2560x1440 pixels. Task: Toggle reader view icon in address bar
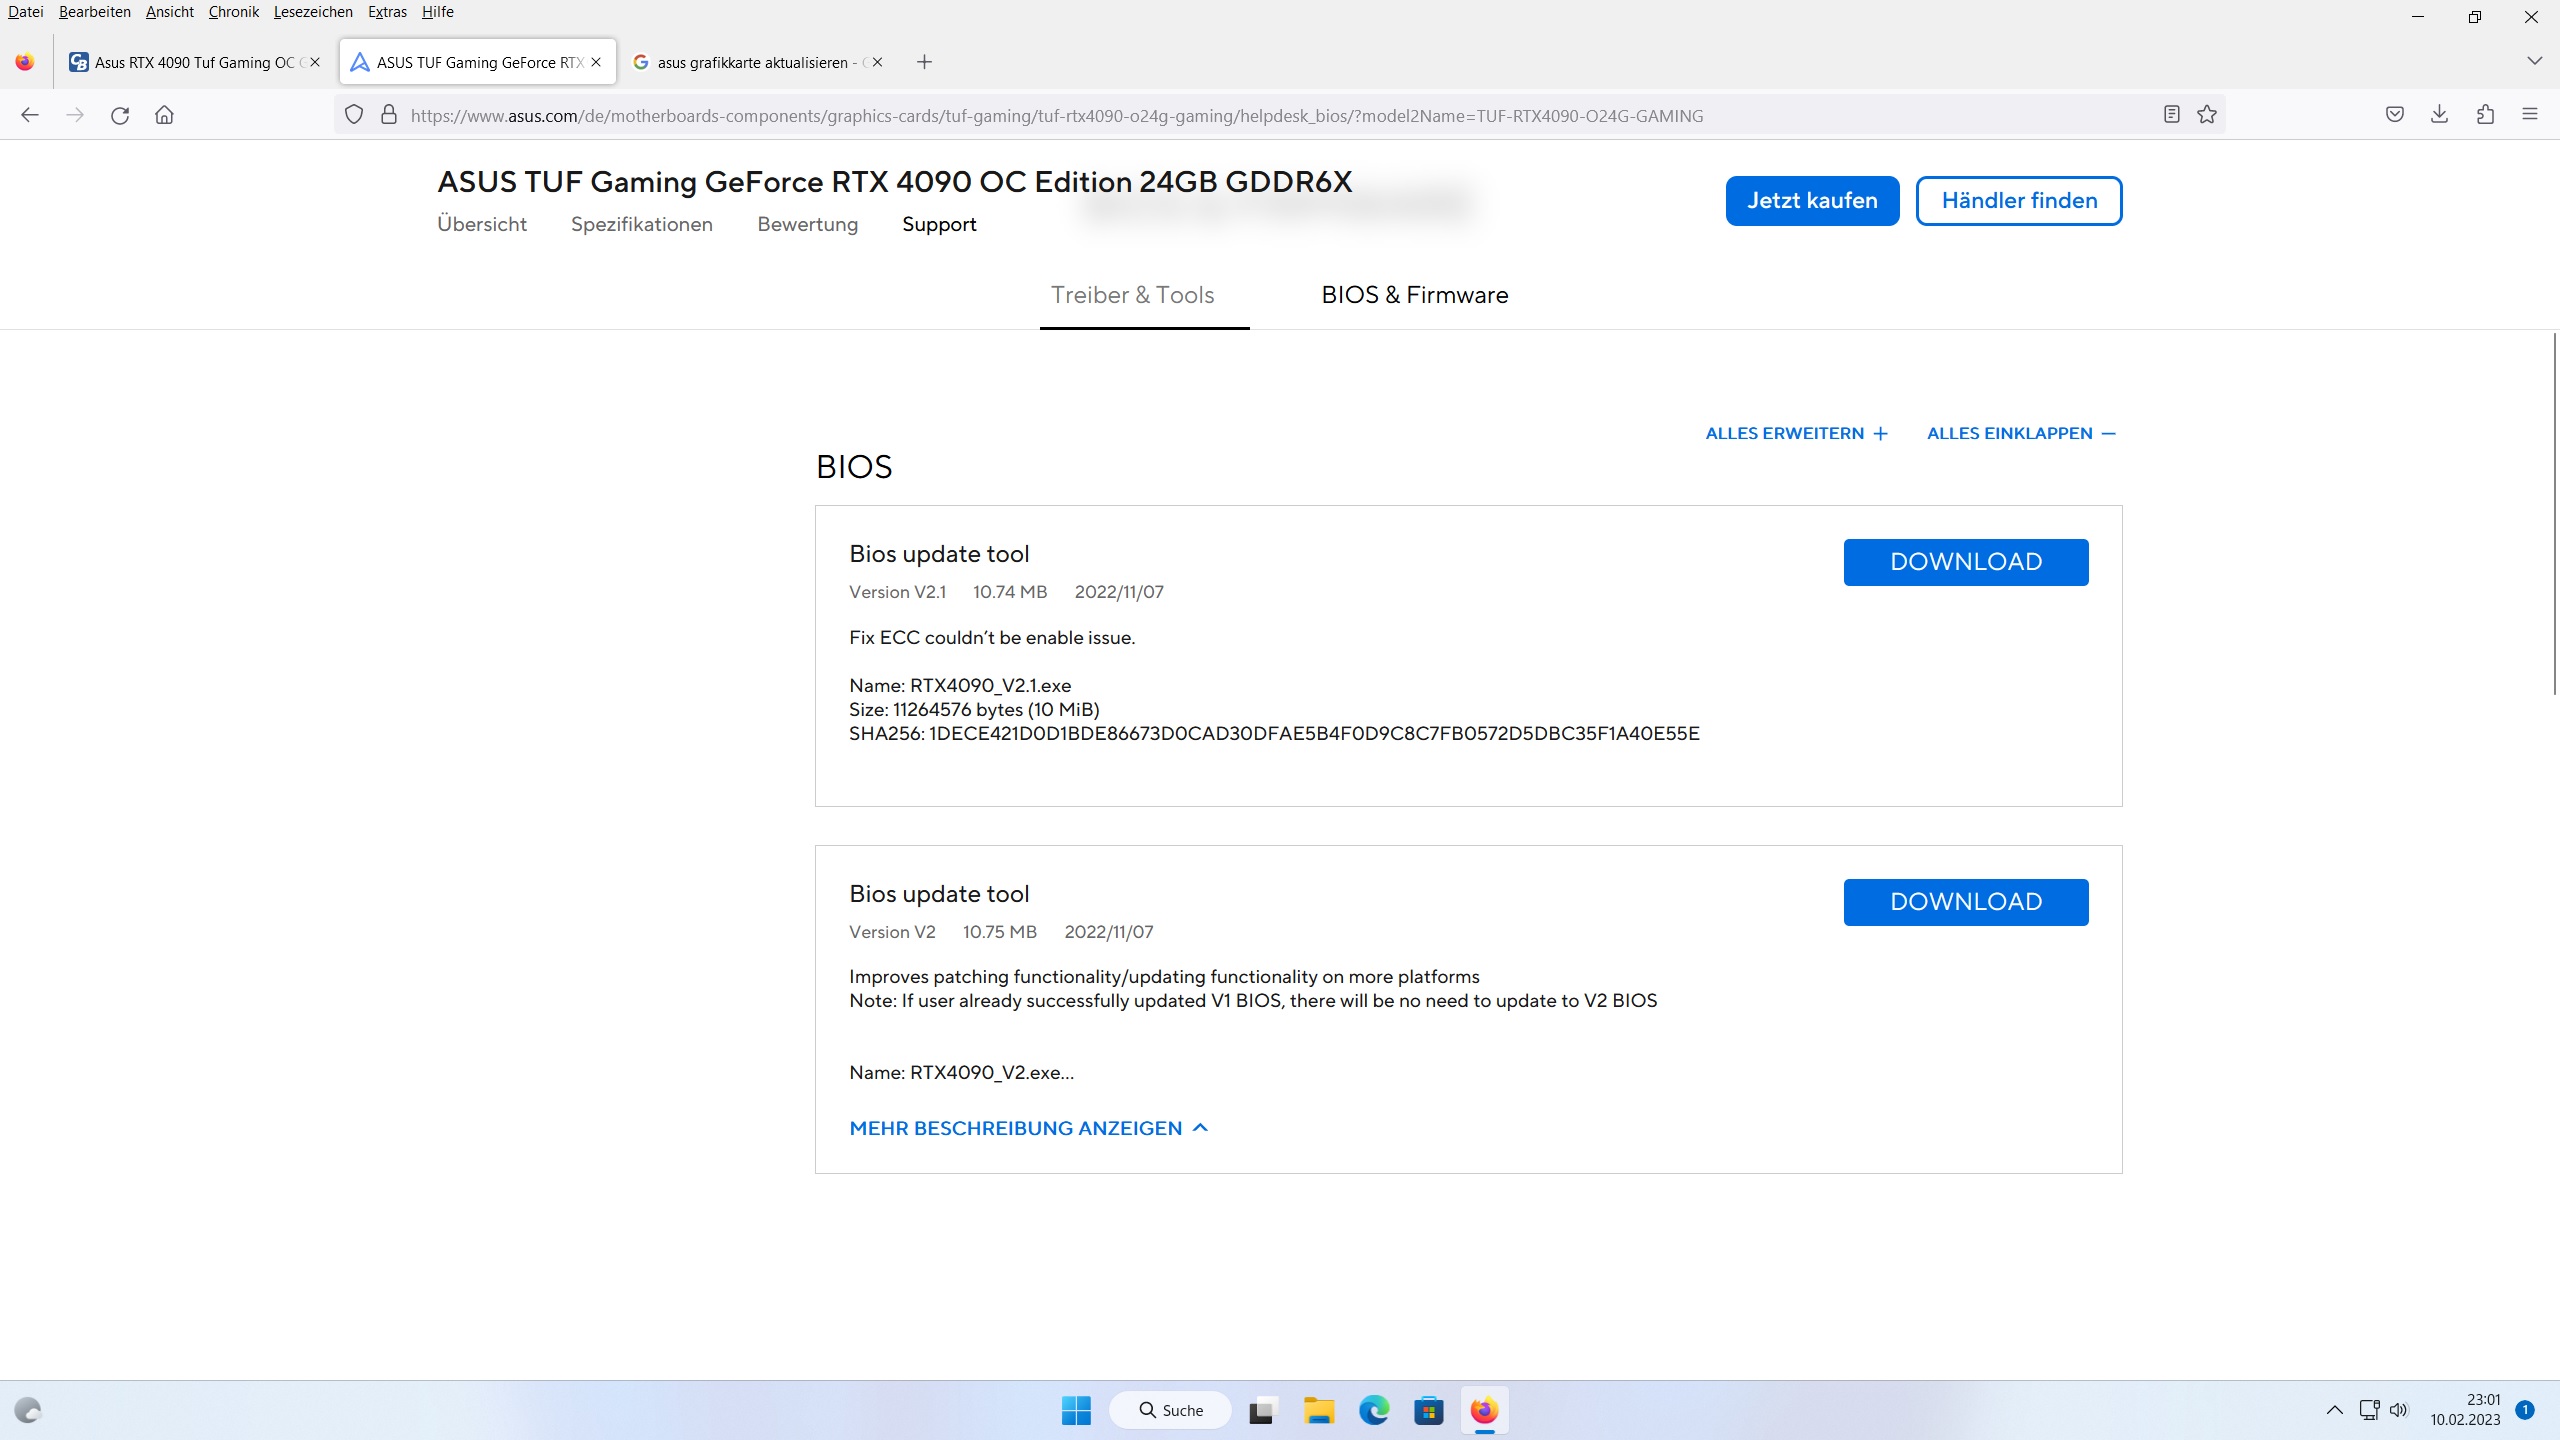2171,115
